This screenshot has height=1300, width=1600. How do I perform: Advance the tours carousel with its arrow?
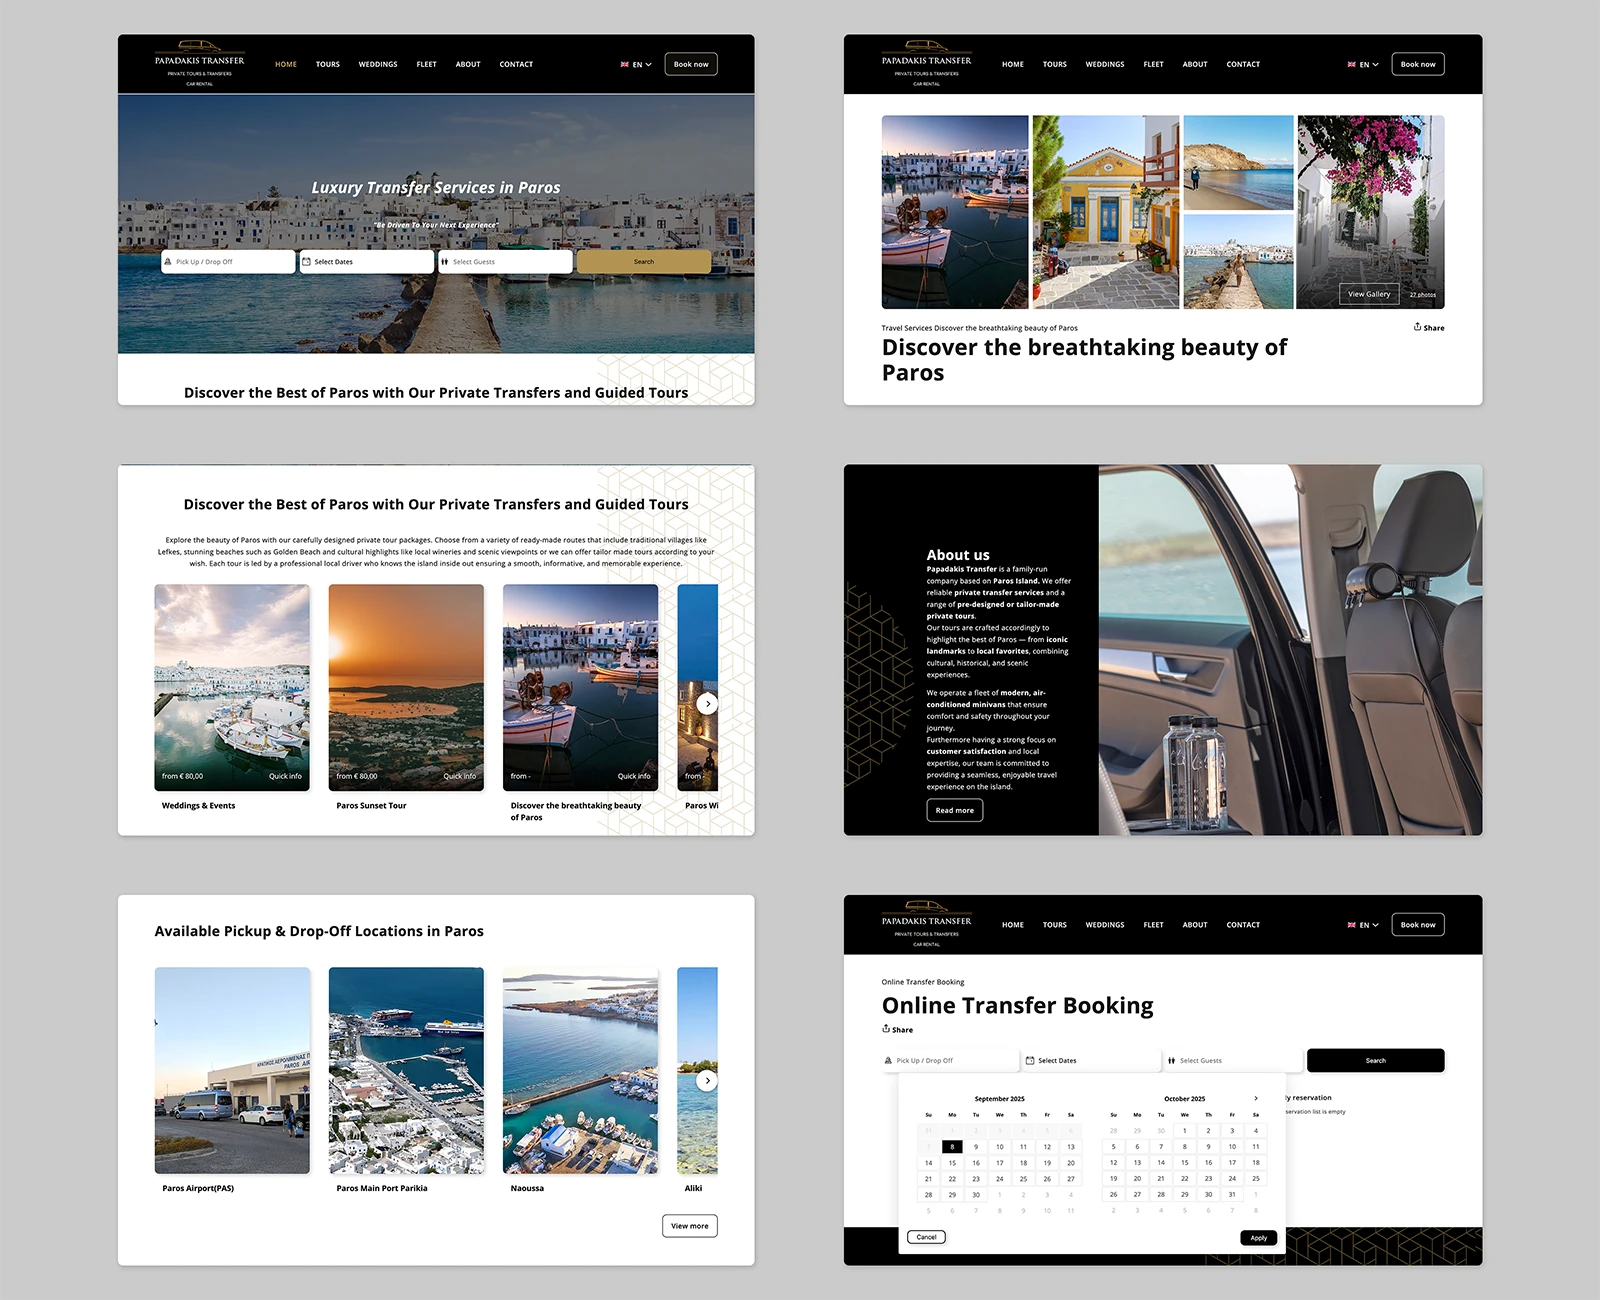point(708,703)
